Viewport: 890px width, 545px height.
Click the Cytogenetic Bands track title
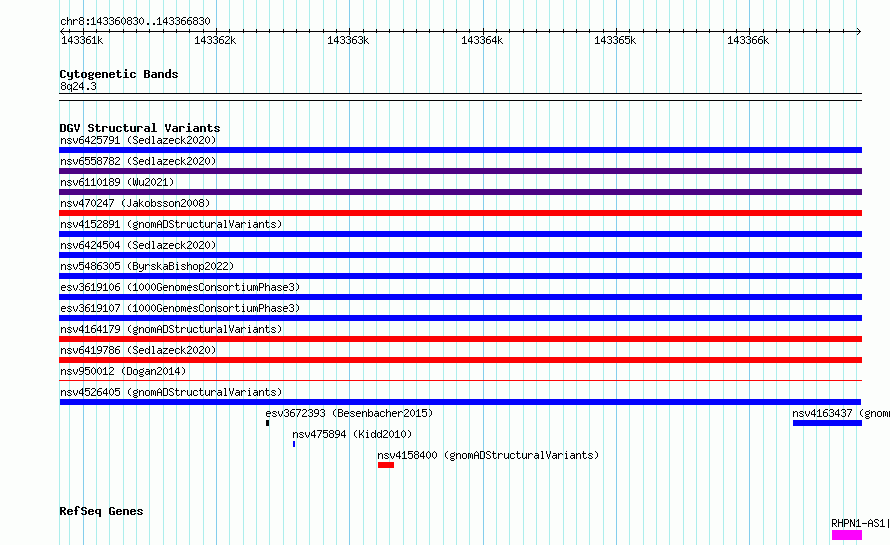coord(119,74)
